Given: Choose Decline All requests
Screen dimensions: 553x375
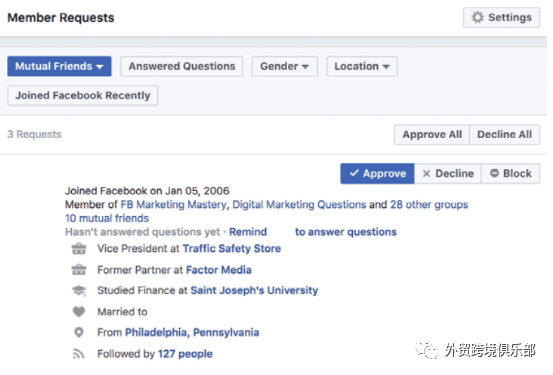Looking at the screenshot, I should pos(504,134).
